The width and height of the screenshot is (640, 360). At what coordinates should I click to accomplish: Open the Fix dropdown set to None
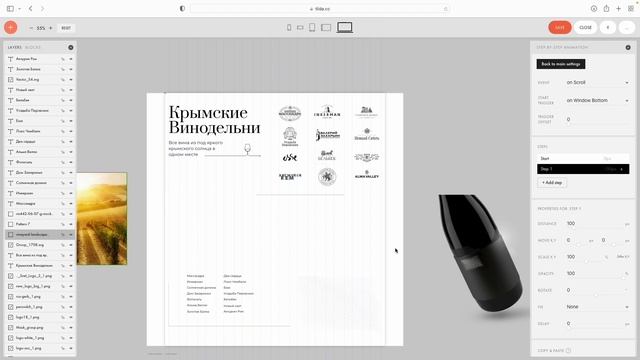pos(597,307)
